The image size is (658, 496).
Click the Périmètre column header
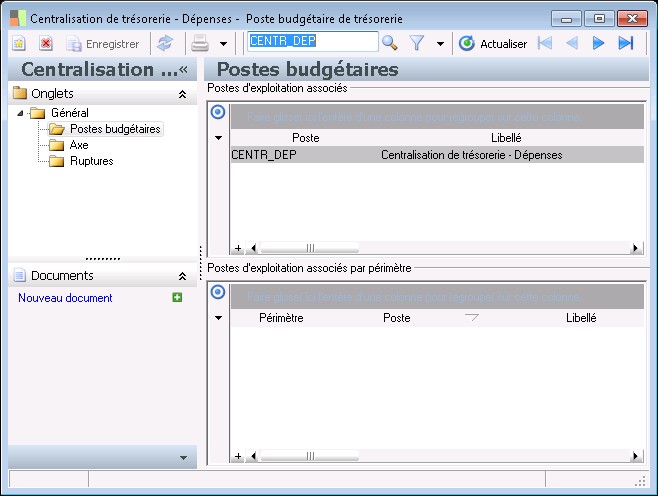click(x=281, y=318)
